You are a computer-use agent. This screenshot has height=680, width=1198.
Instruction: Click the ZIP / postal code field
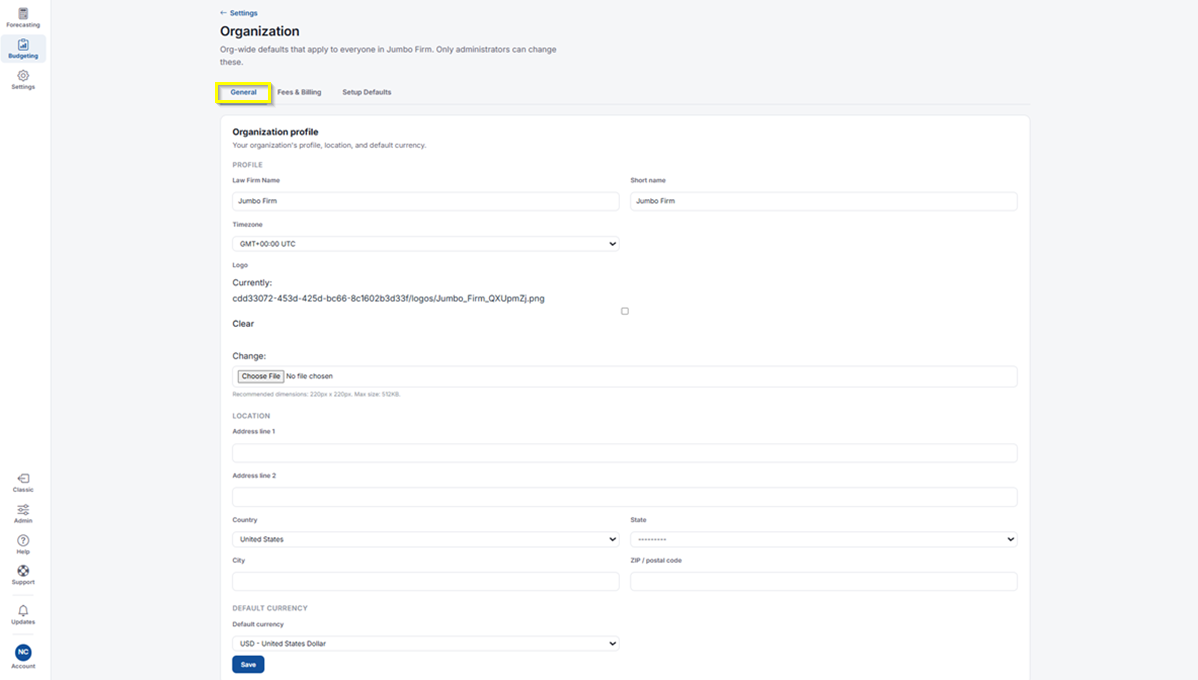click(824, 581)
